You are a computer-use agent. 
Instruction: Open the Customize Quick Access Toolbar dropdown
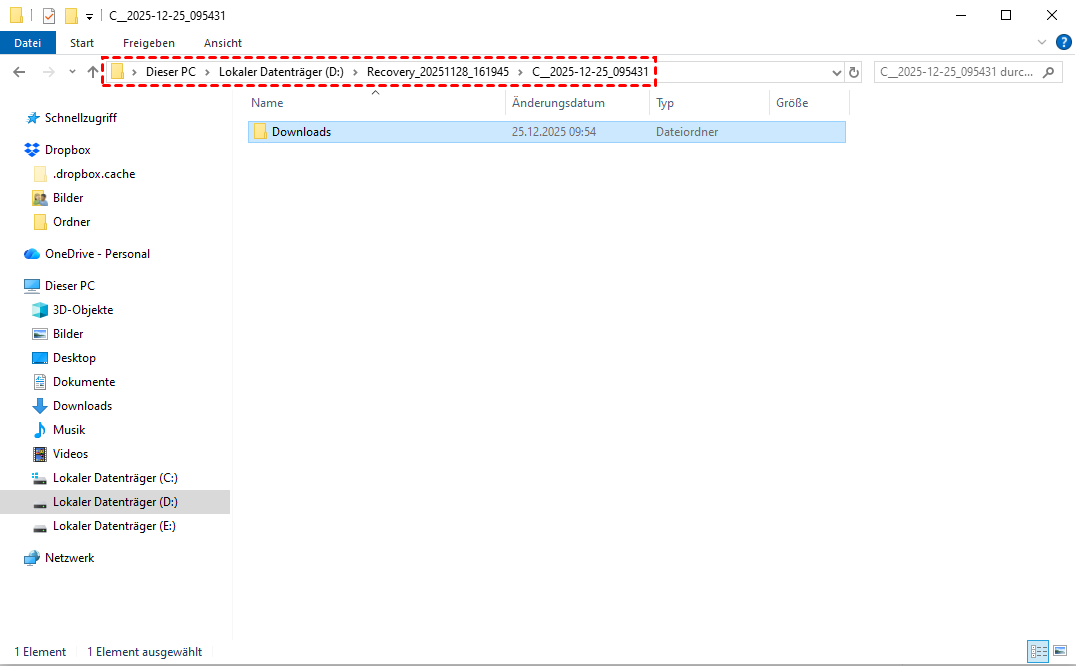click(x=90, y=16)
